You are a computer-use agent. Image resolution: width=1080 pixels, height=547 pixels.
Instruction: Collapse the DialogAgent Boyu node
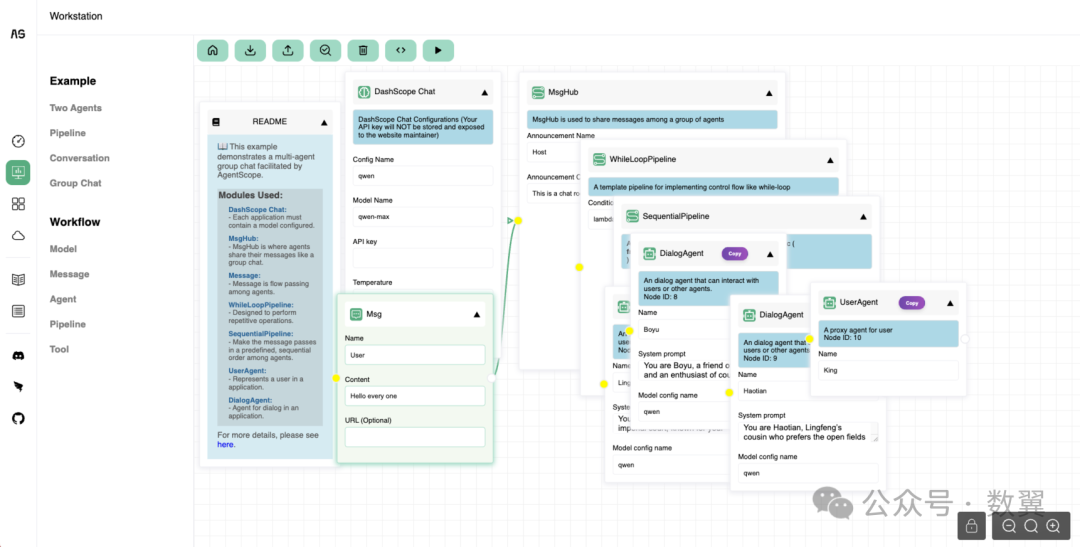click(770, 254)
